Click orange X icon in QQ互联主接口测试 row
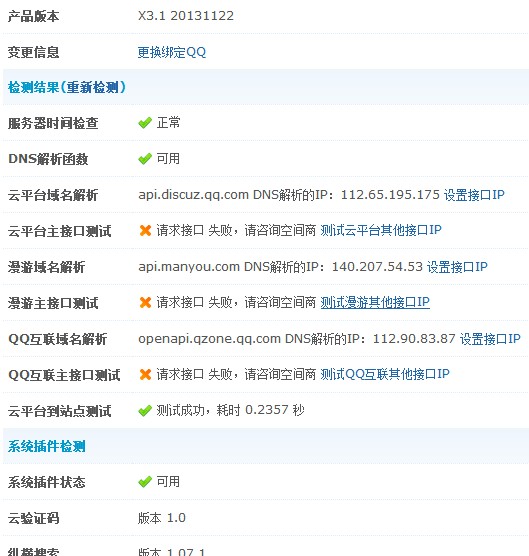 [145, 374]
